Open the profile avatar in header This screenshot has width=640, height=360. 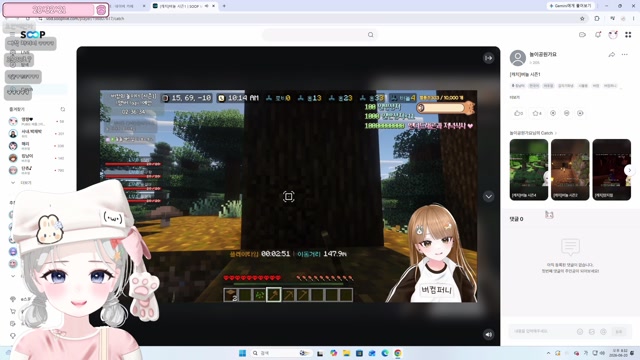point(613,35)
